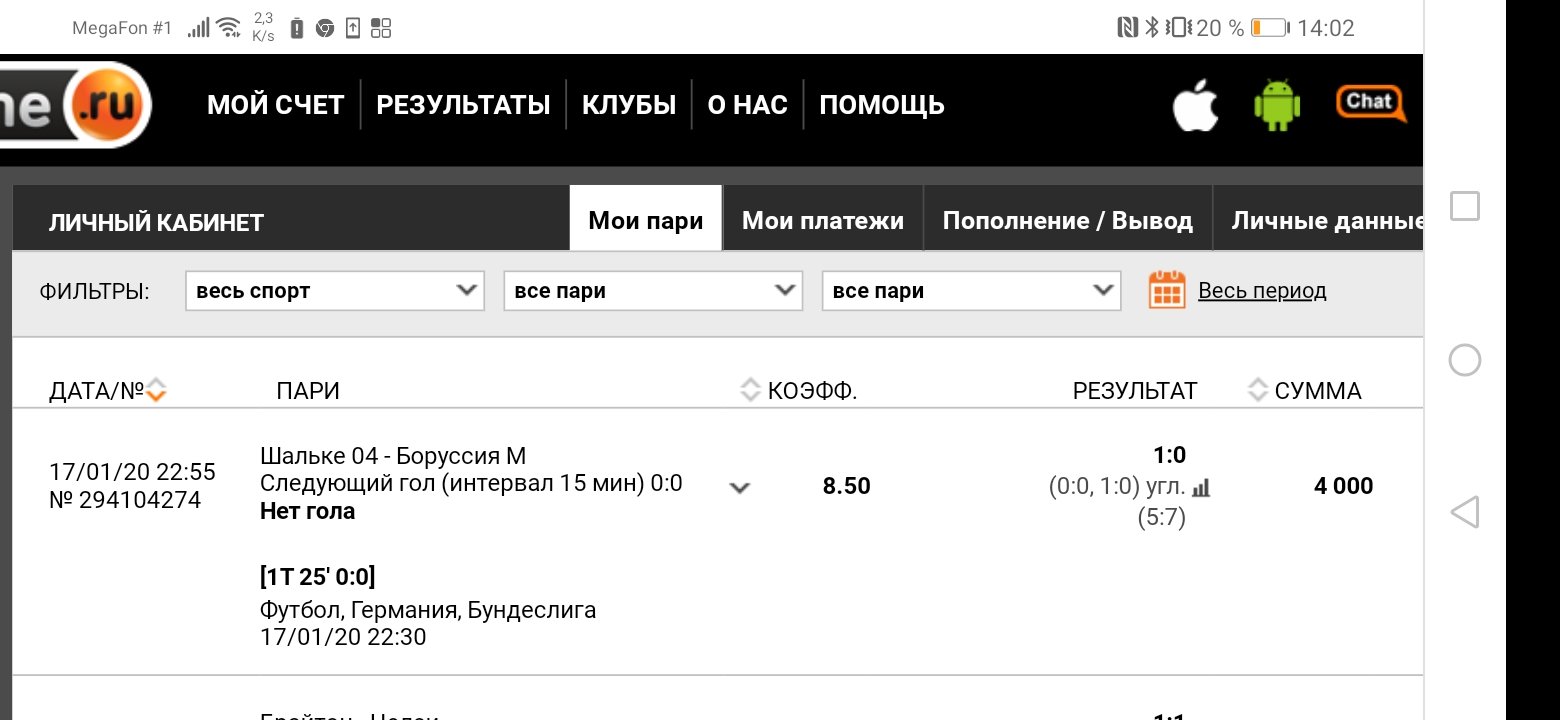Toggle sort arrows beside КОЭФФ. column
The image size is (1560, 720).
pyautogui.click(x=750, y=391)
